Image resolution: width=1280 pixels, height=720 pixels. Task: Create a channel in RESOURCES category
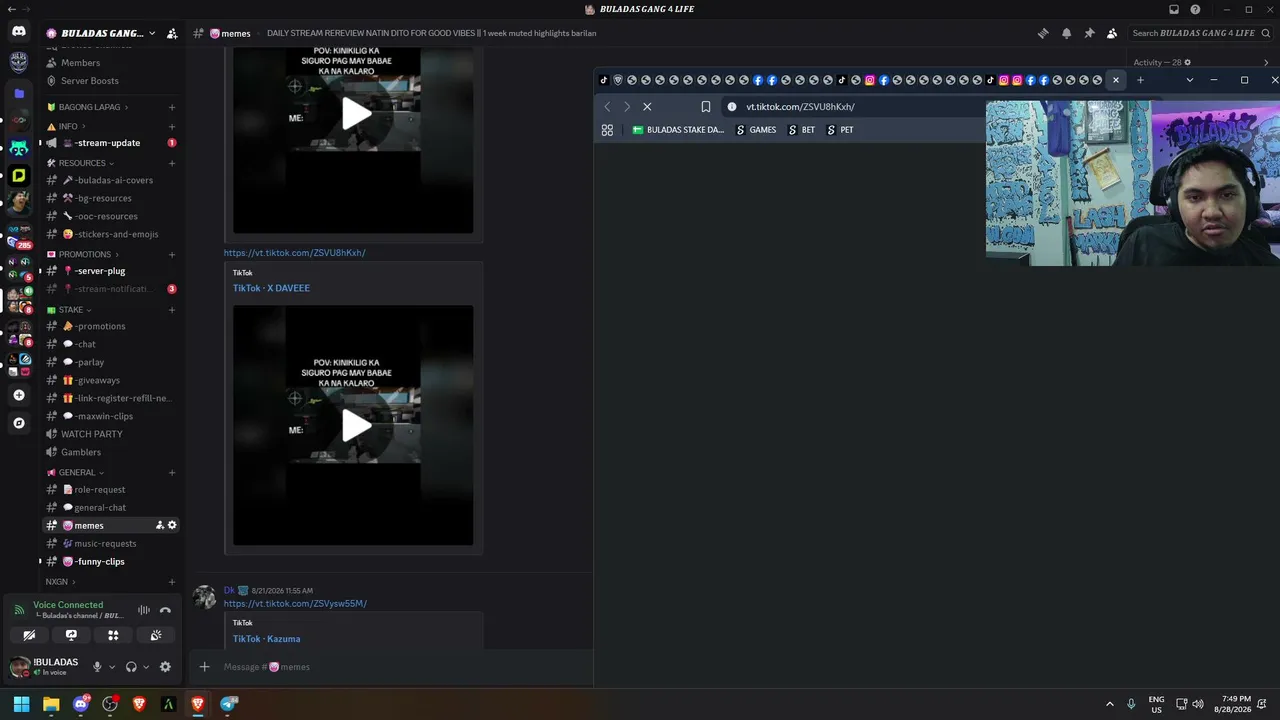pos(172,163)
